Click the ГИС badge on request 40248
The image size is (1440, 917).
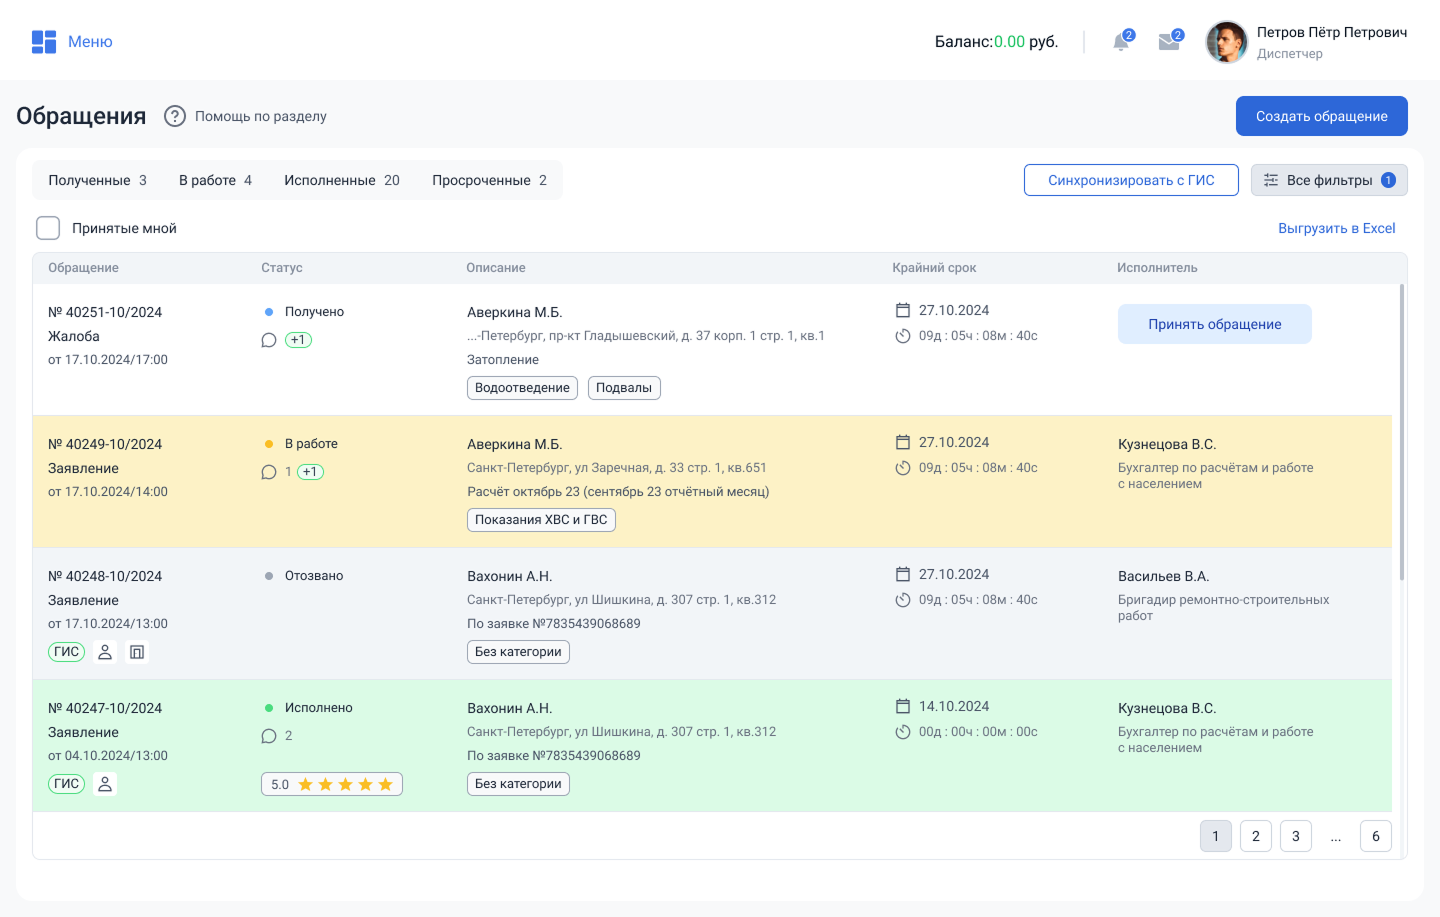[x=66, y=652]
